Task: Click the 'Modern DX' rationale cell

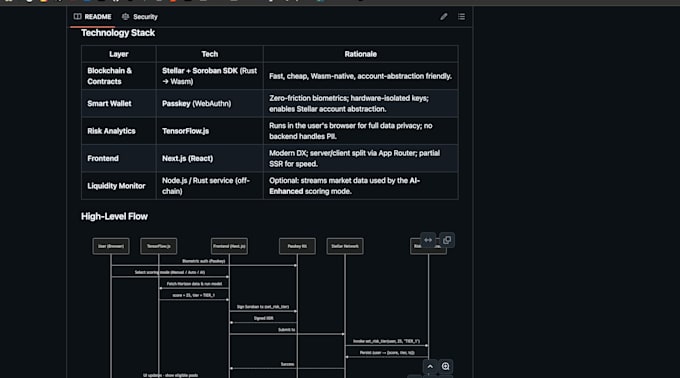Action: (360, 158)
